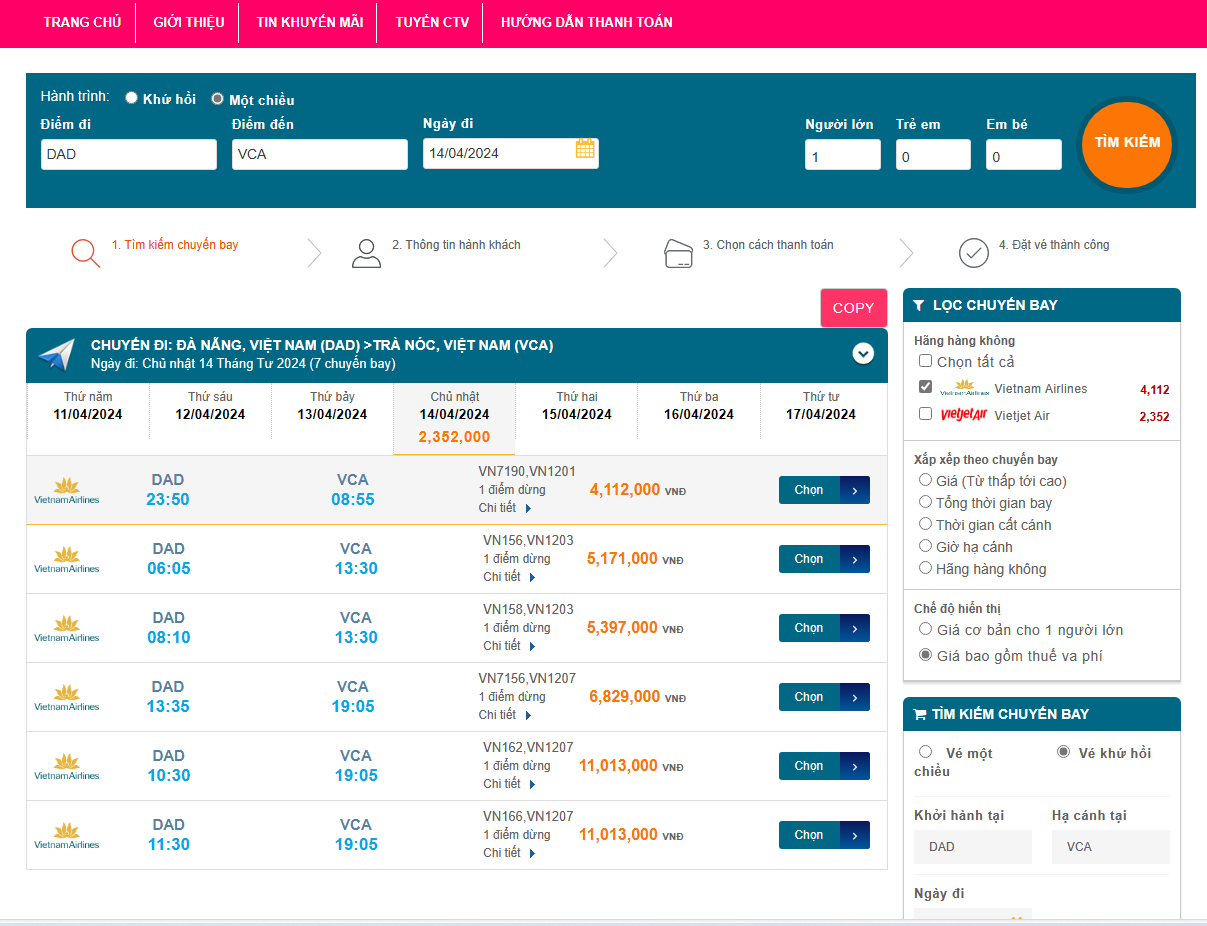The height and width of the screenshot is (926, 1207).
Task: Open the departure date calendar icon
Action: 585,149
